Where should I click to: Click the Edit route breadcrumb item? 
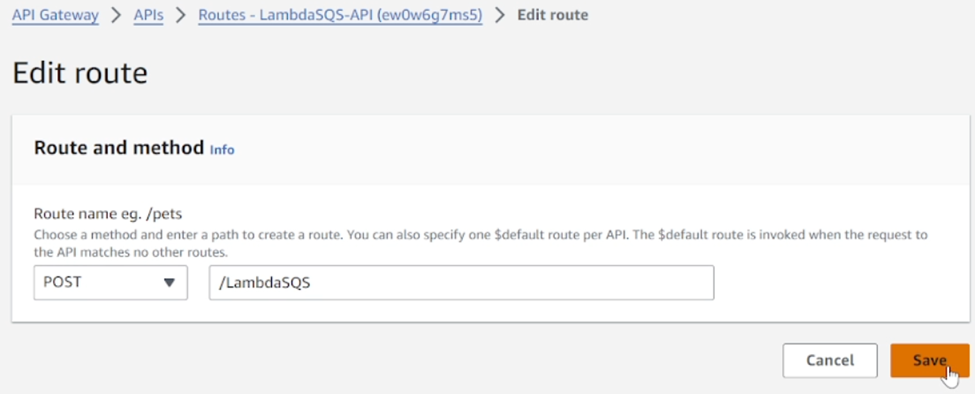pyautogui.click(x=553, y=15)
